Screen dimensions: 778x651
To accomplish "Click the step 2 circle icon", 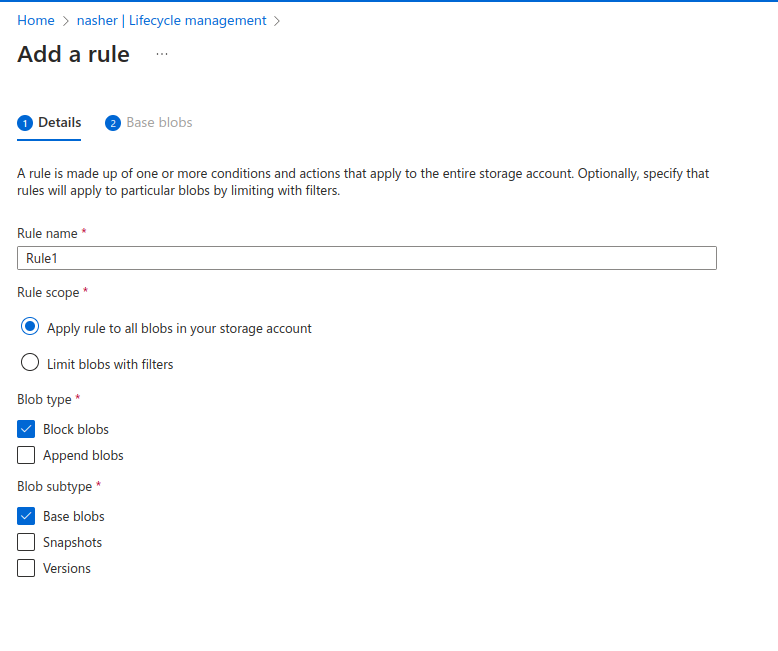I will click(x=113, y=123).
